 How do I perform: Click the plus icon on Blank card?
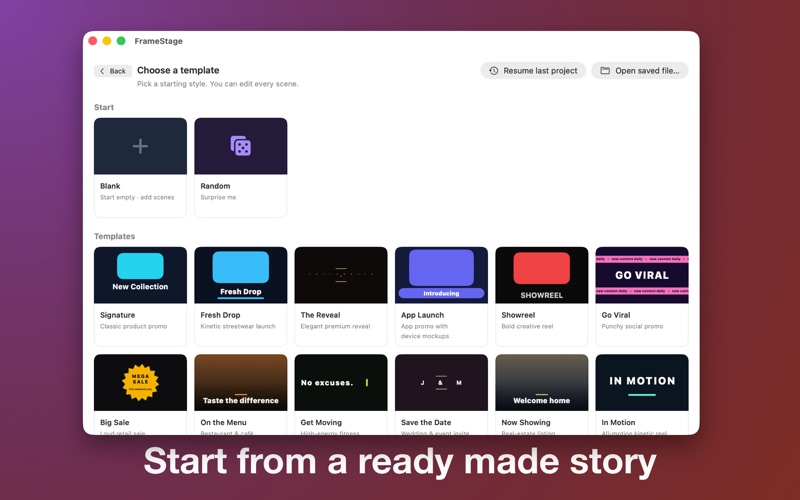click(140, 146)
